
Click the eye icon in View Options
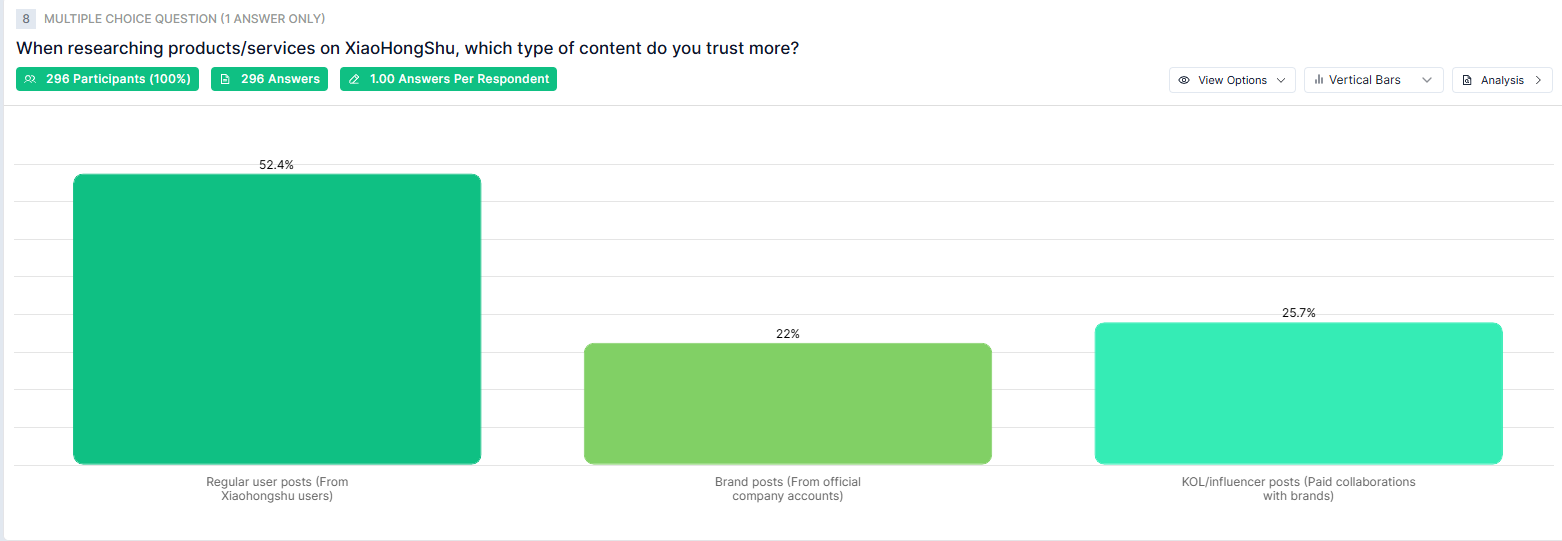1184,80
